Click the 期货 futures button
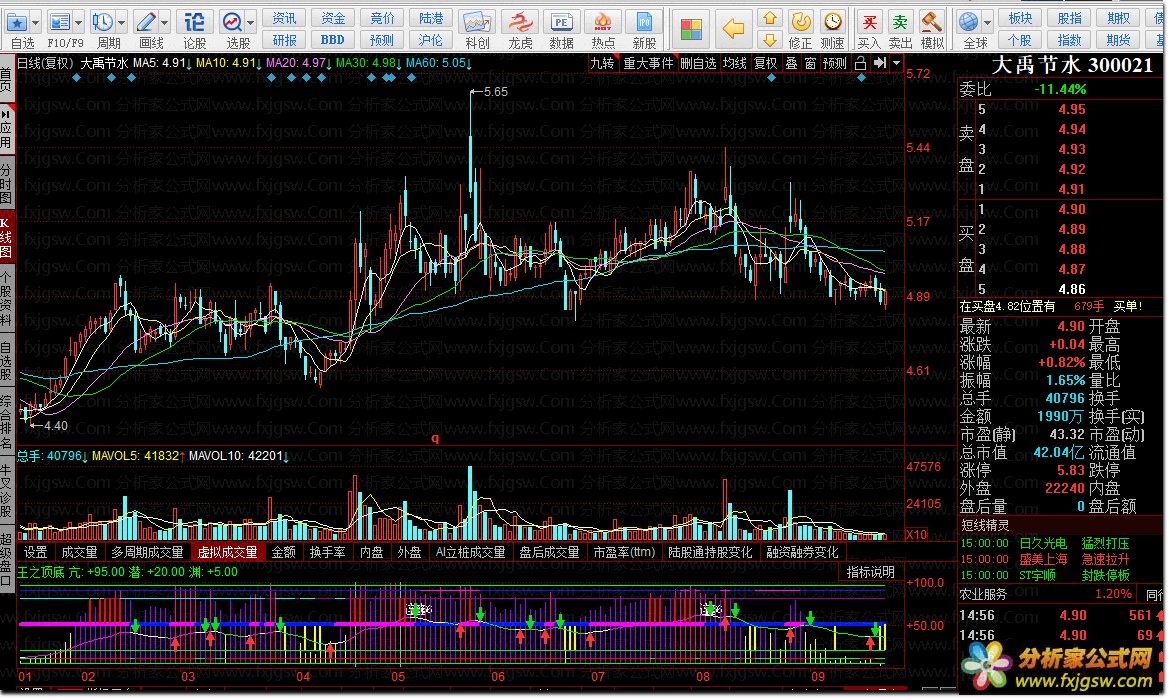The height and width of the screenshot is (698, 1169). click(1118, 40)
